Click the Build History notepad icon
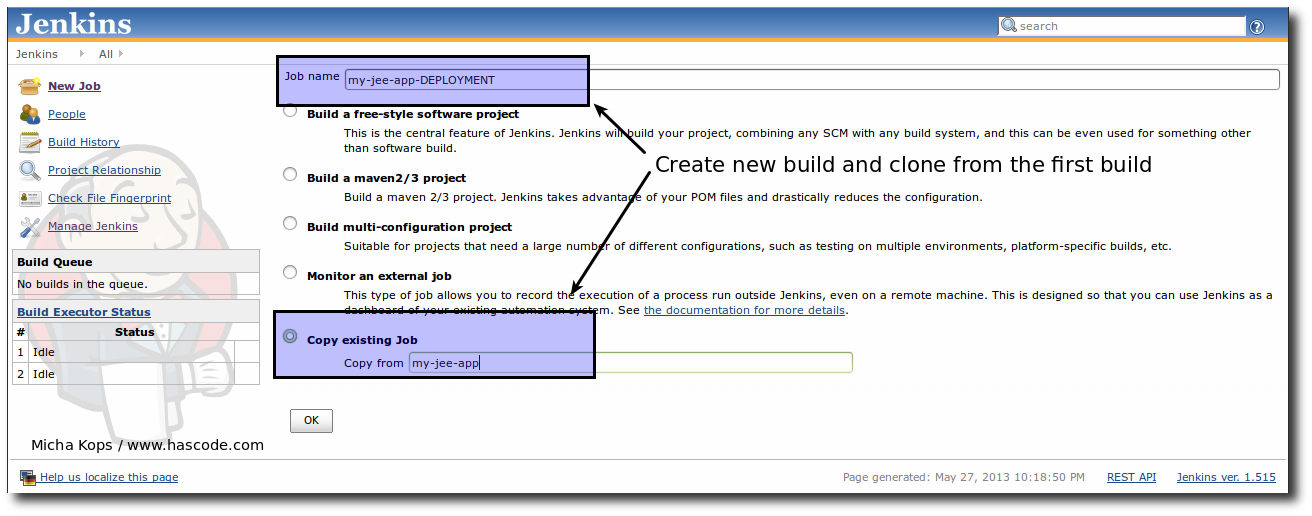The width and height of the screenshot is (1312, 516). pyautogui.click(x=30, y=142)
